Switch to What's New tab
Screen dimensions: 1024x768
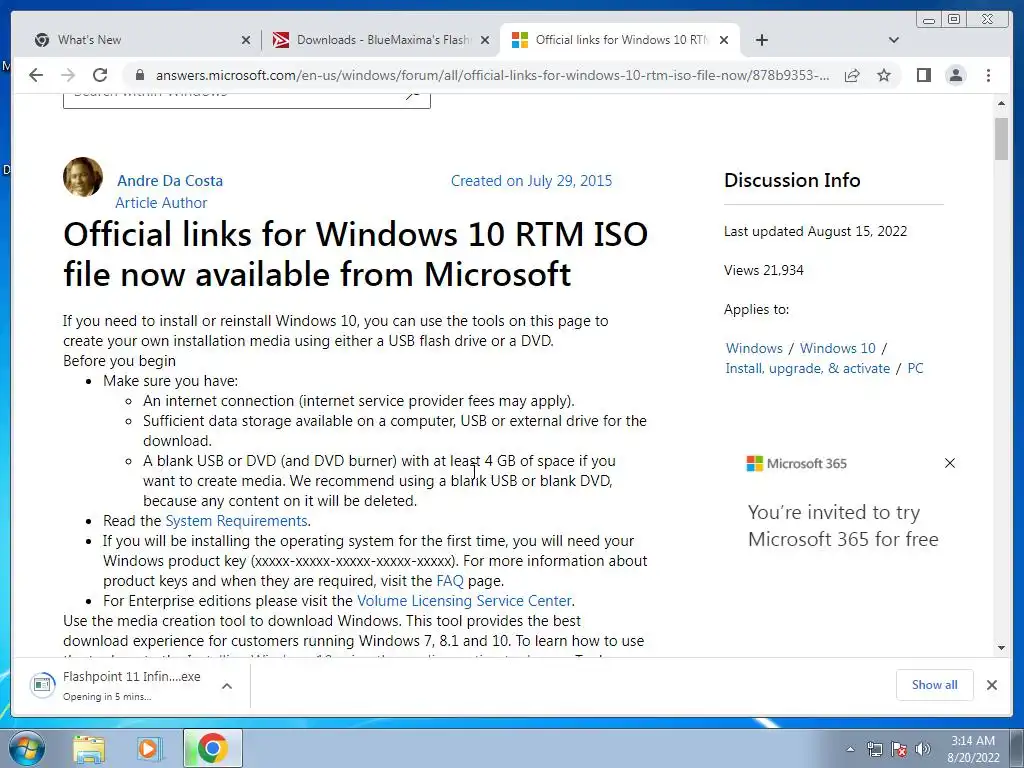point(138,40)
